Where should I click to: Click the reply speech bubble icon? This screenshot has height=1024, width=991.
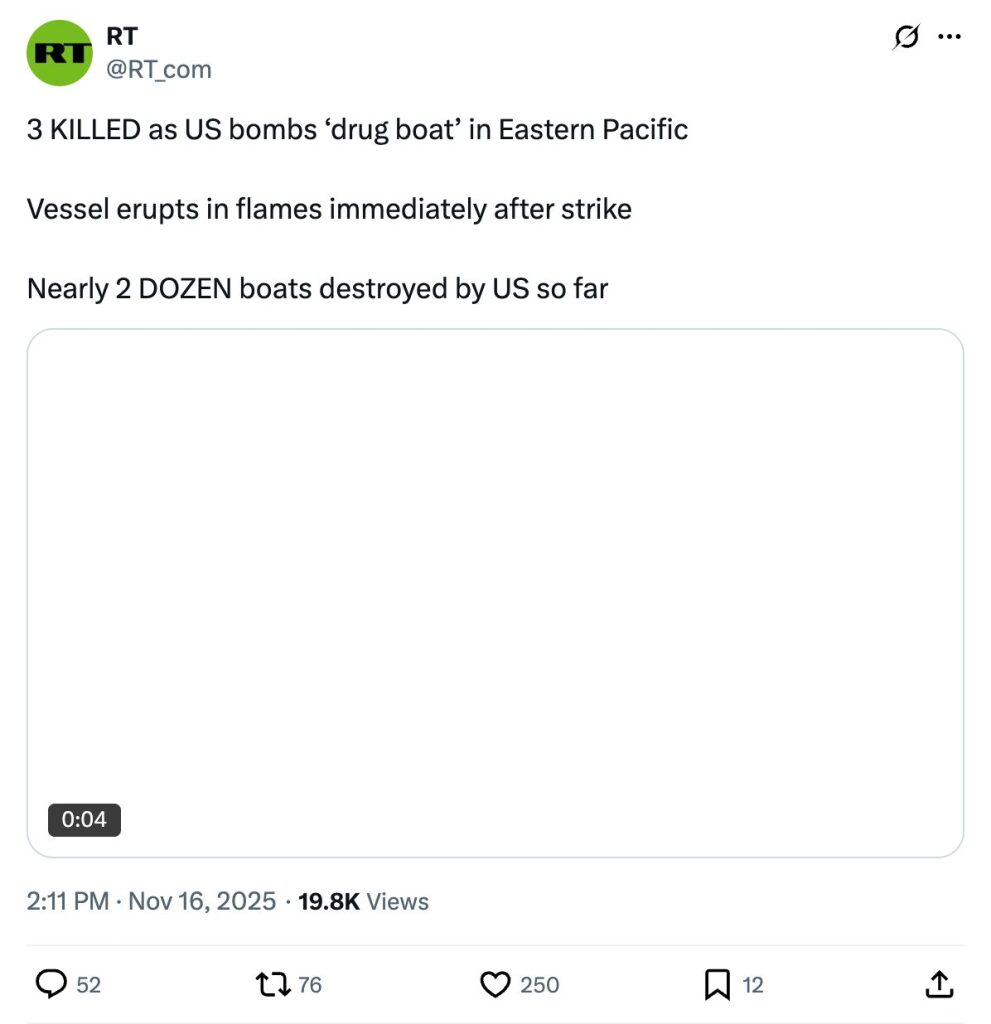[51, 985]
